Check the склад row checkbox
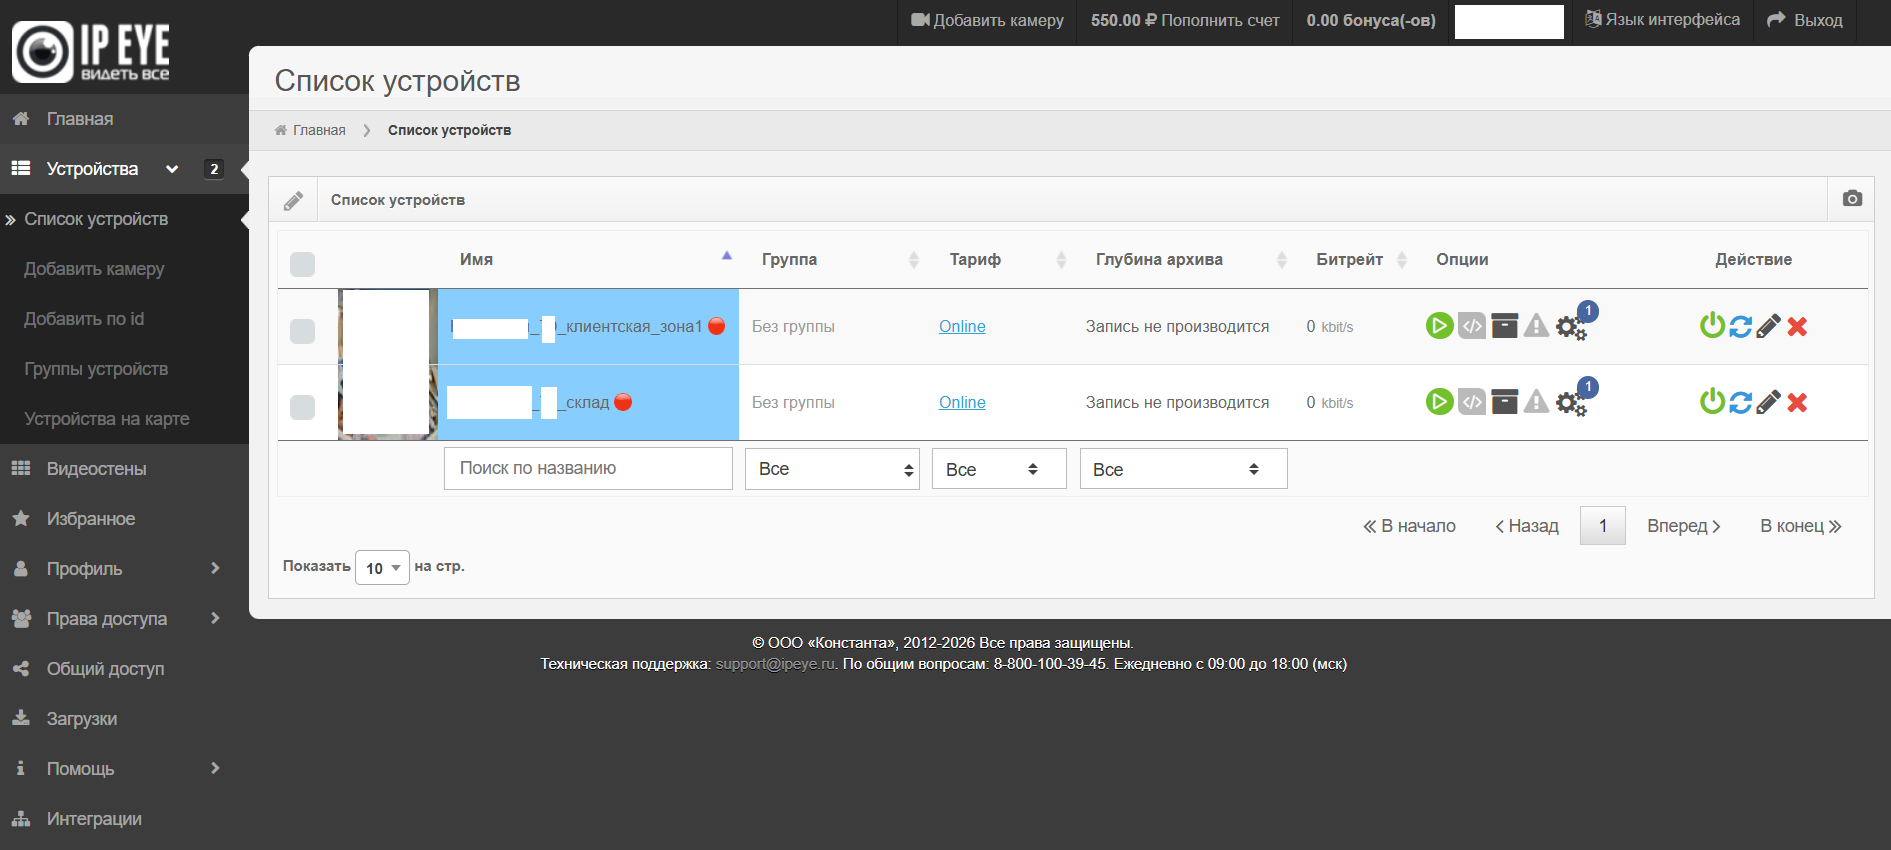This screenshot has height=850, width=1891. (x=302, y=407)
